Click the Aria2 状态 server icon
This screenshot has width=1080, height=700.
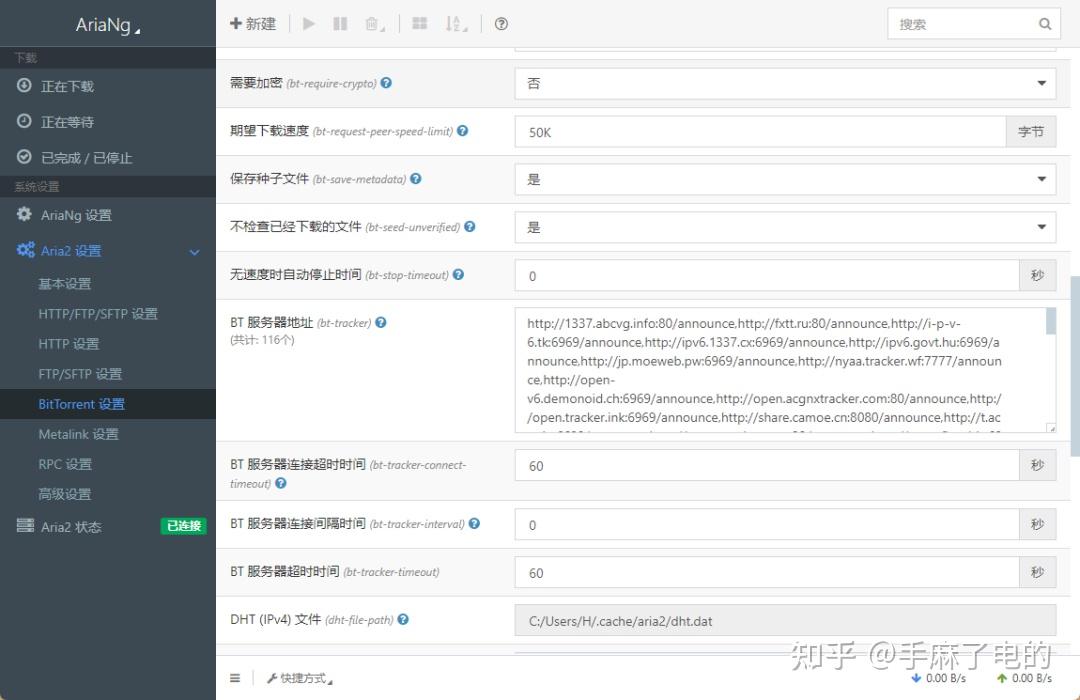click(25, 526)
